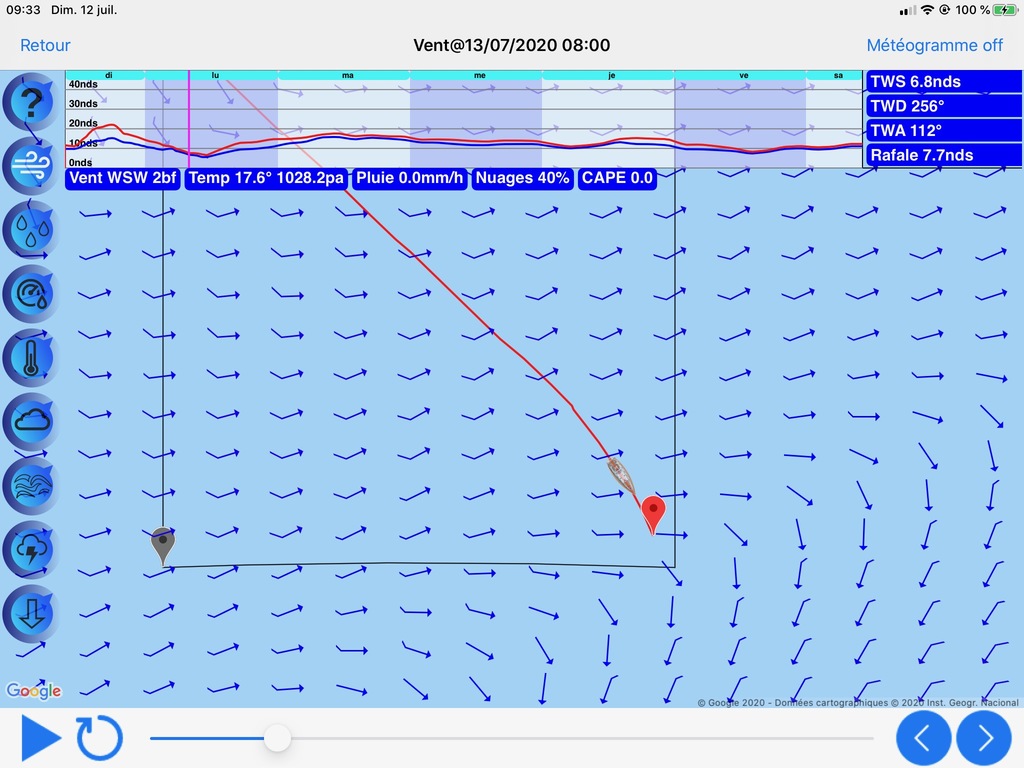Select the waves layer icon
1024x768 pixels.
click(29, 486)
